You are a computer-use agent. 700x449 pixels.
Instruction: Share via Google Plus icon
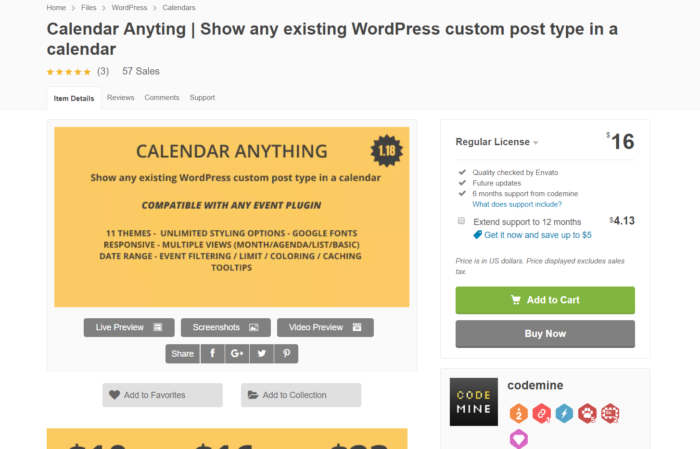click(x=237, y=353)
